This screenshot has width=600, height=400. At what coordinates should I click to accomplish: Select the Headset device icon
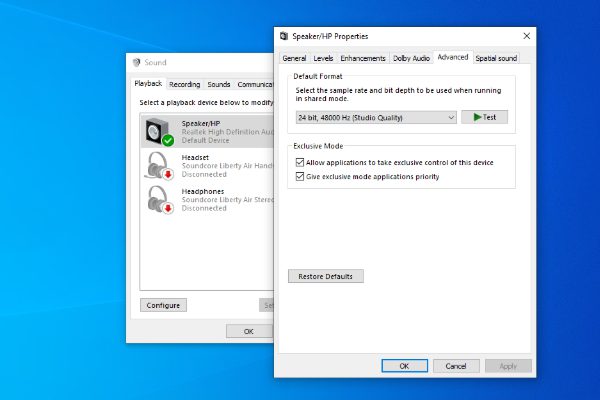159,166
